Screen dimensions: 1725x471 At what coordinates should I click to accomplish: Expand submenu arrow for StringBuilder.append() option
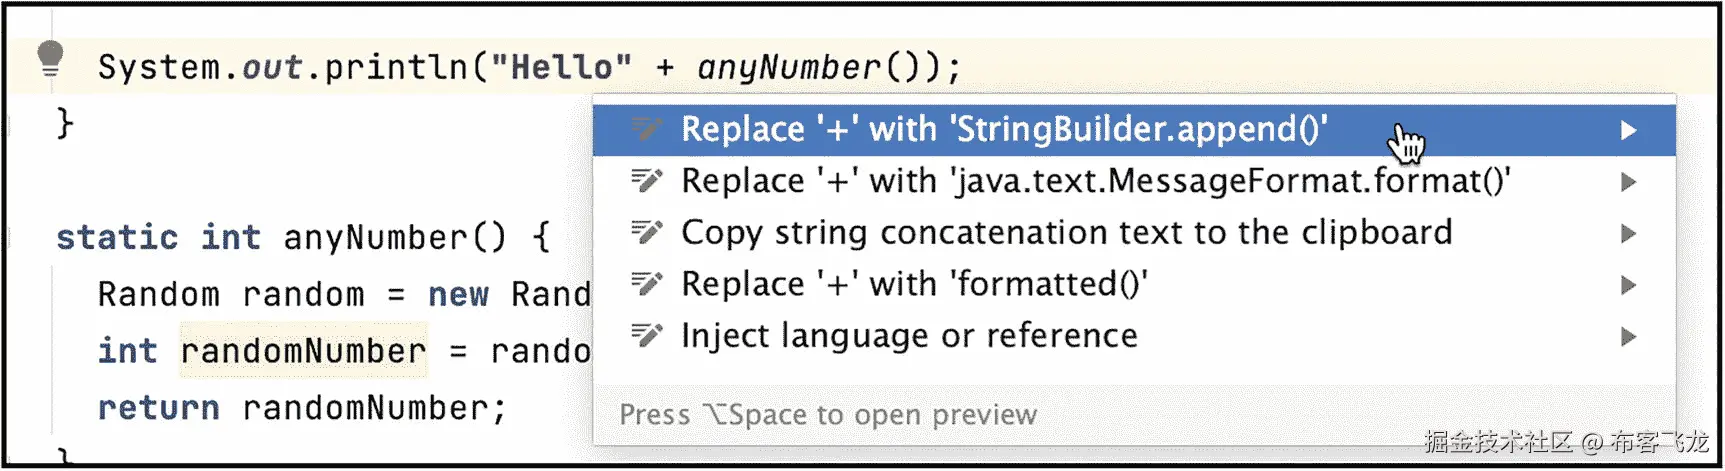[1628, 130]
